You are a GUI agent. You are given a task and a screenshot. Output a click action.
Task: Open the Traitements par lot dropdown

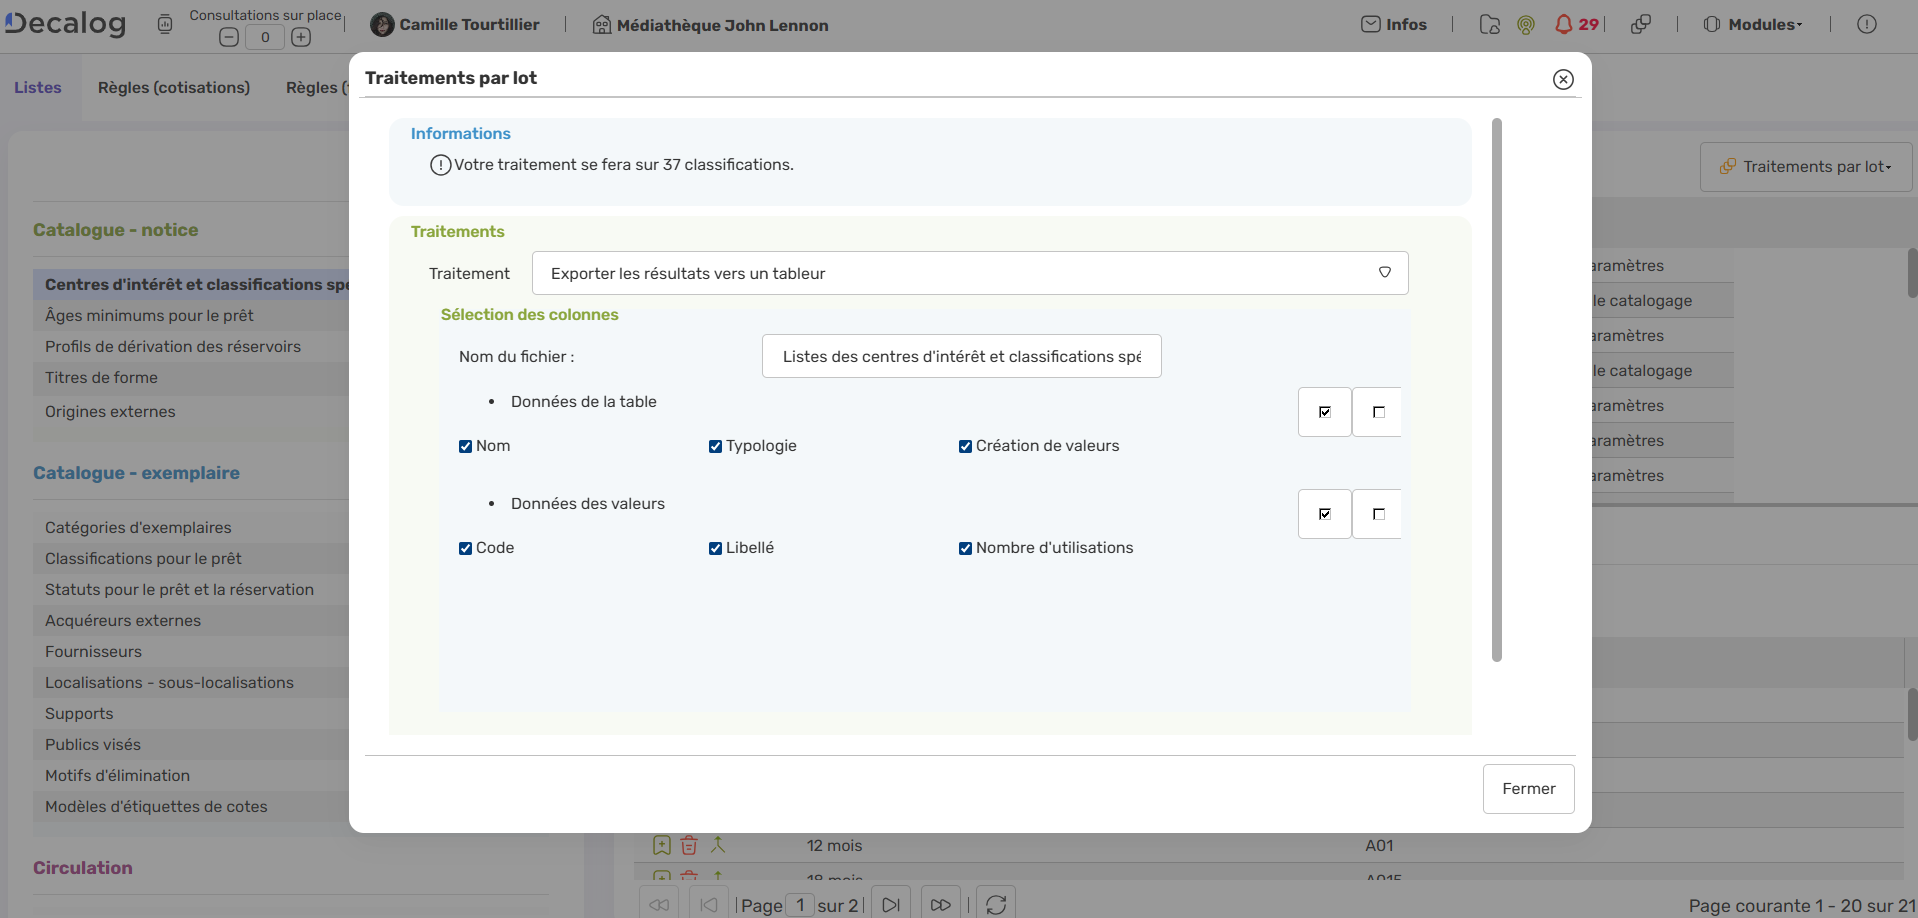click(1805, 166)
